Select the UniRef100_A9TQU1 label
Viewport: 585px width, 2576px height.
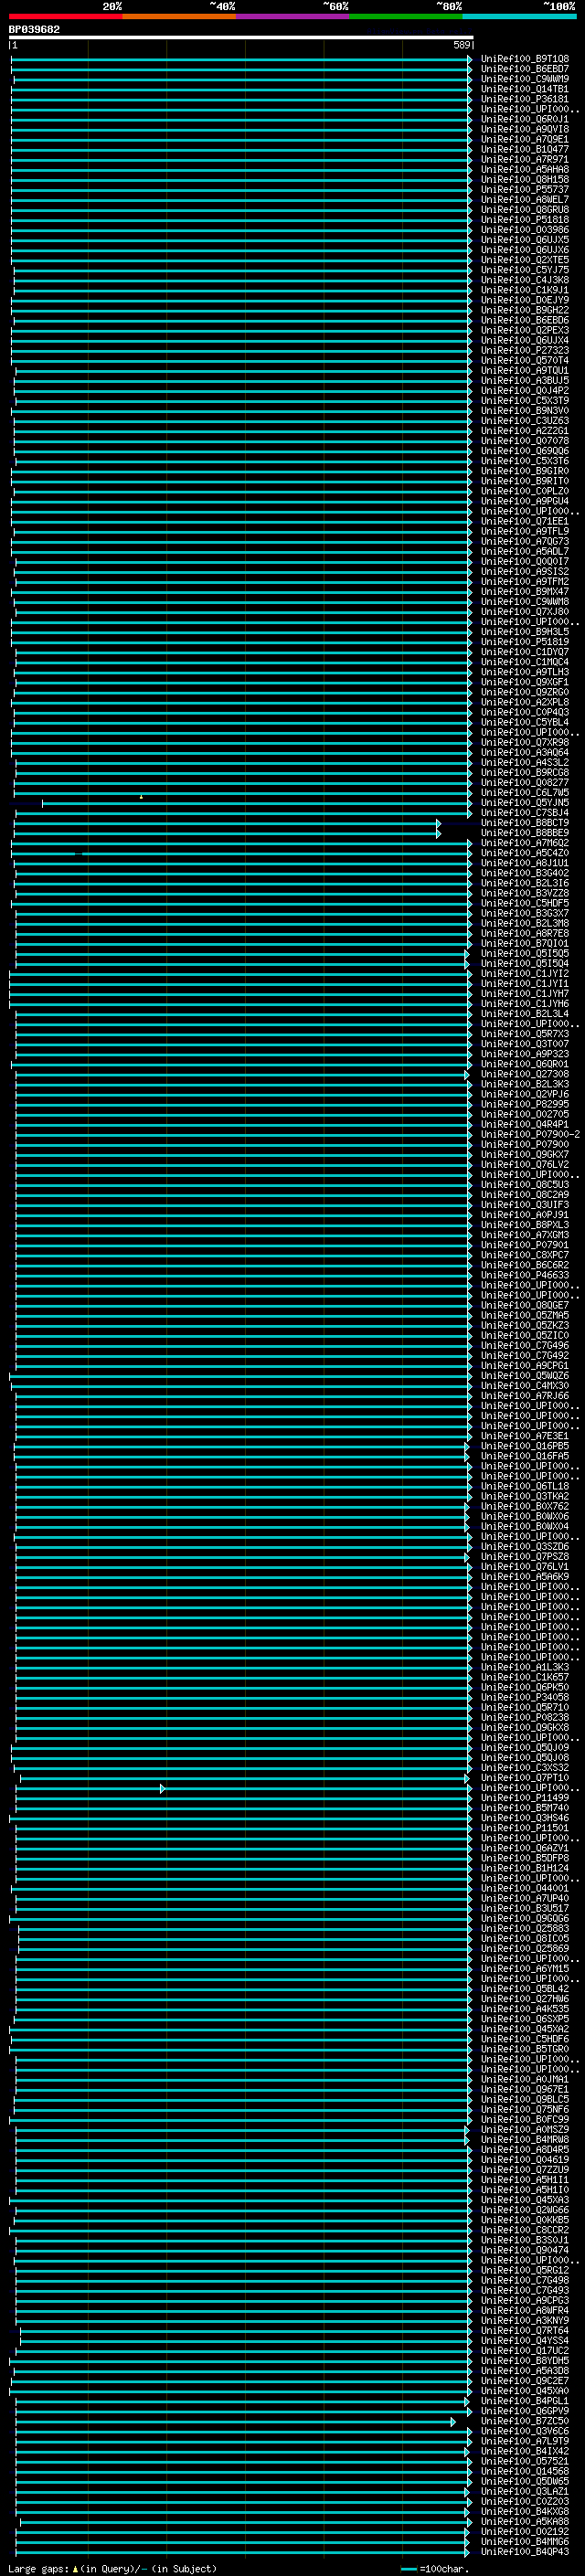point(524,370)
